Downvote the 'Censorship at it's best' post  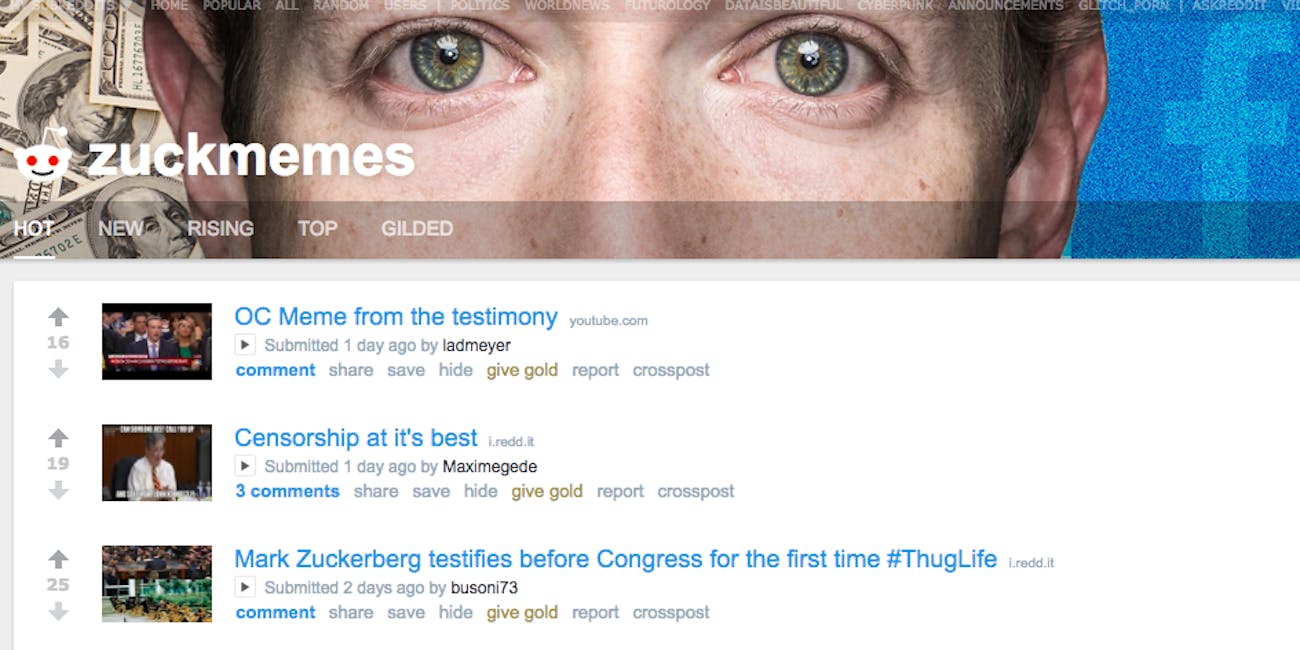pos(58,490)
